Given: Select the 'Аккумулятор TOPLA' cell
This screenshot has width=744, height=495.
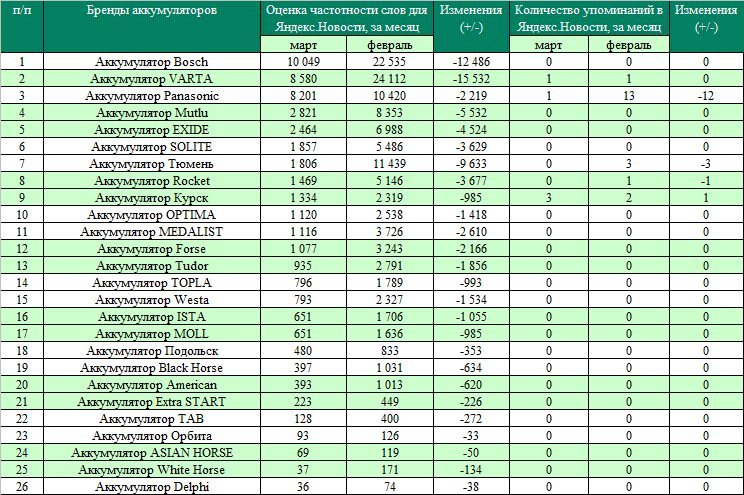Looking at the screenshot, I should tap(152, 283).
